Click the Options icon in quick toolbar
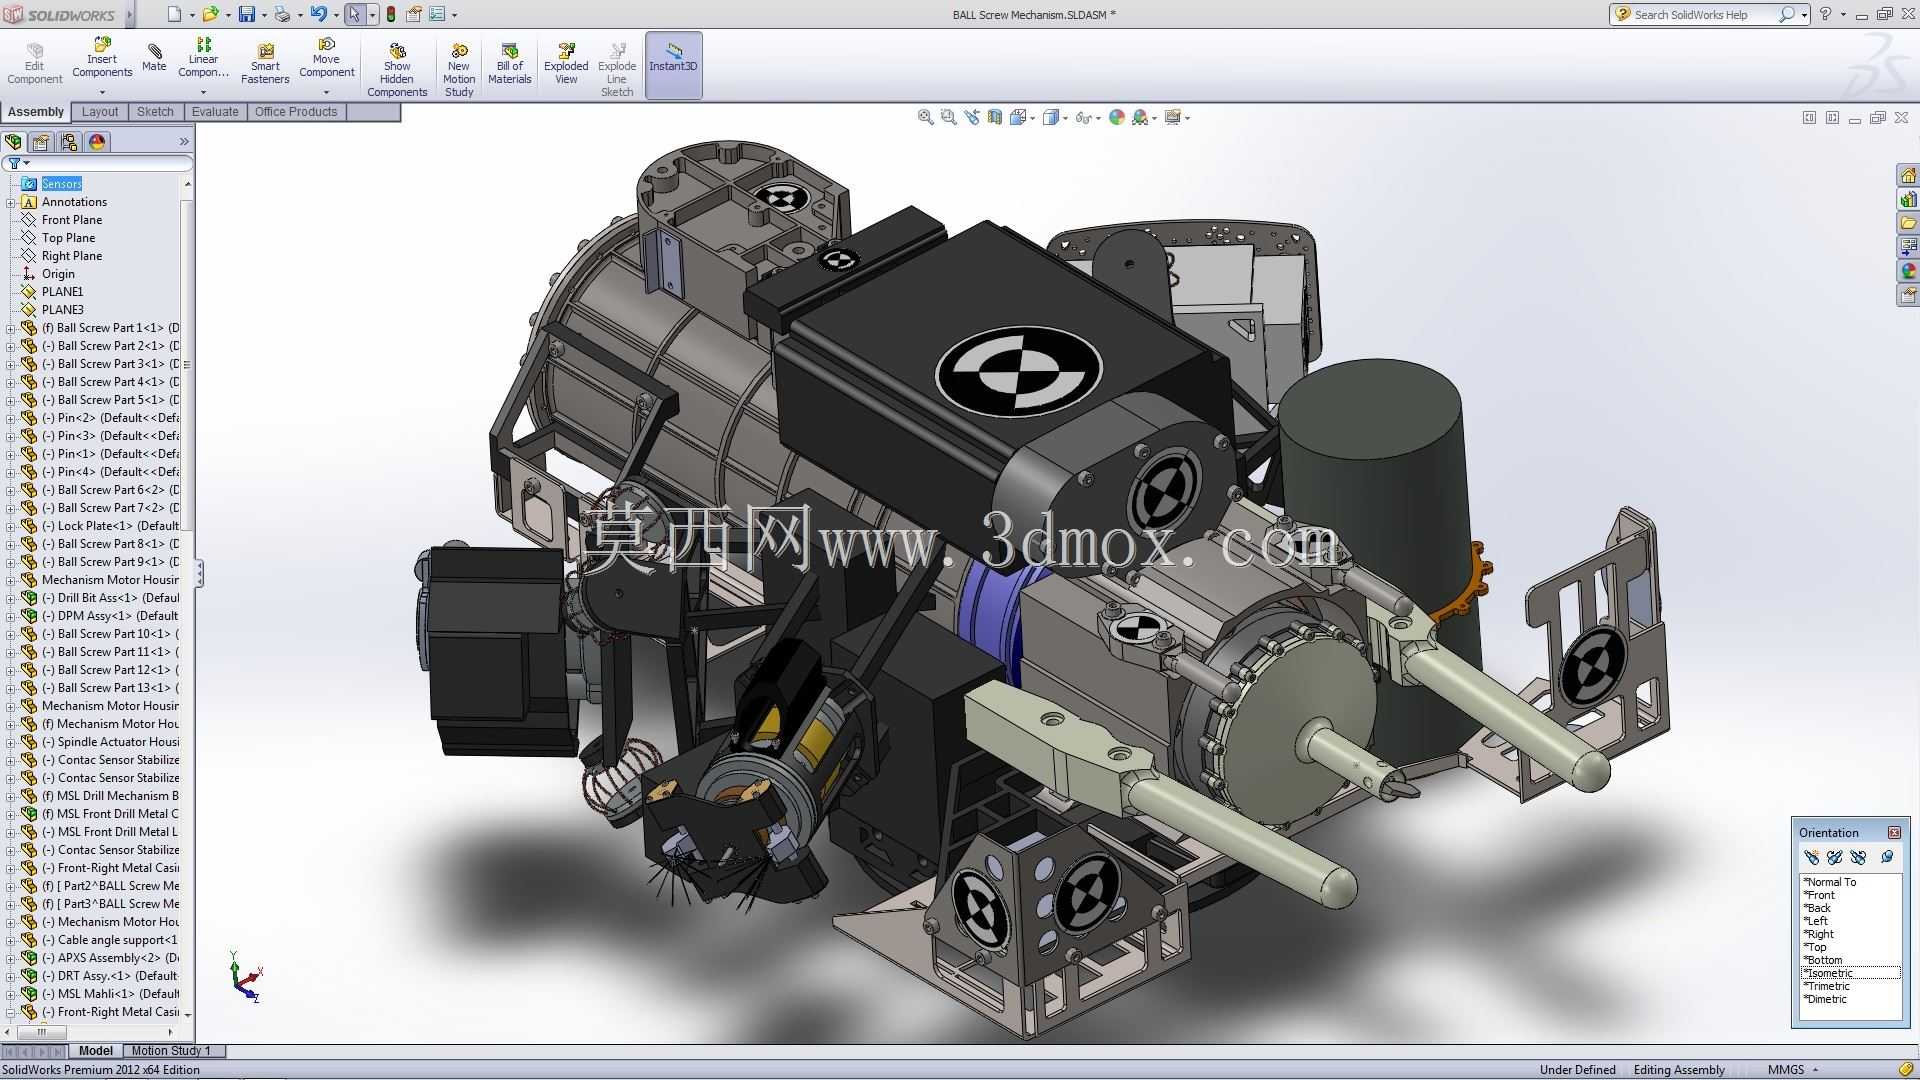Screen dimensions: 1920x1080 pos(437,14)
